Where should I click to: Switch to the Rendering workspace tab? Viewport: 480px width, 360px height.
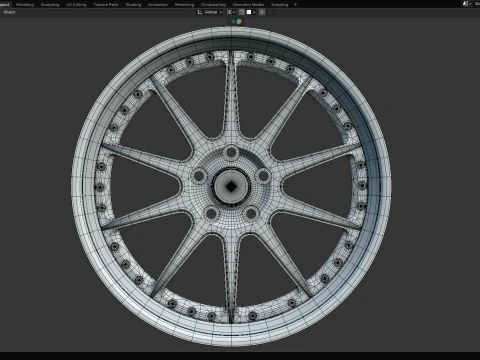(184, 5)
